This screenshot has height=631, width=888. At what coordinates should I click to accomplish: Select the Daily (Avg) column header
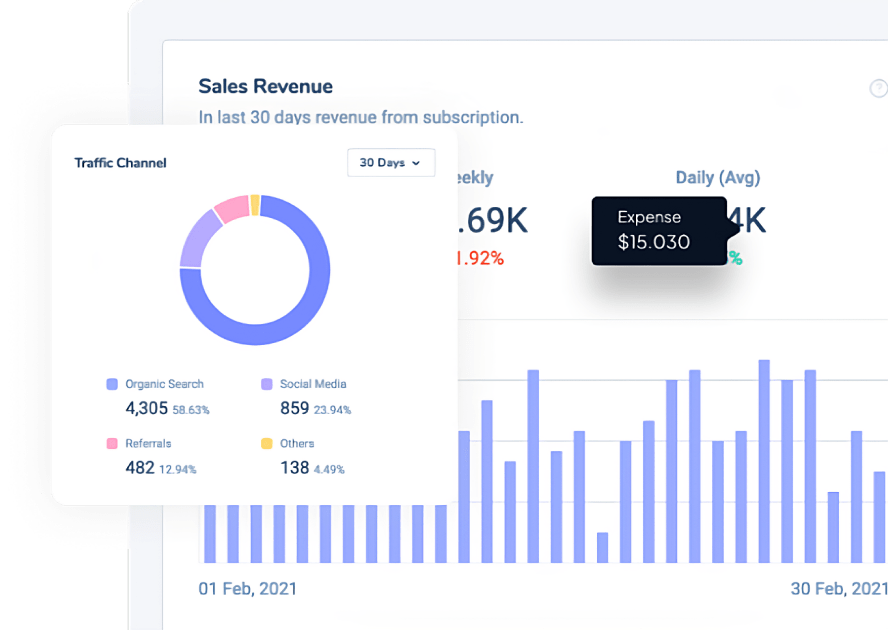718,178
